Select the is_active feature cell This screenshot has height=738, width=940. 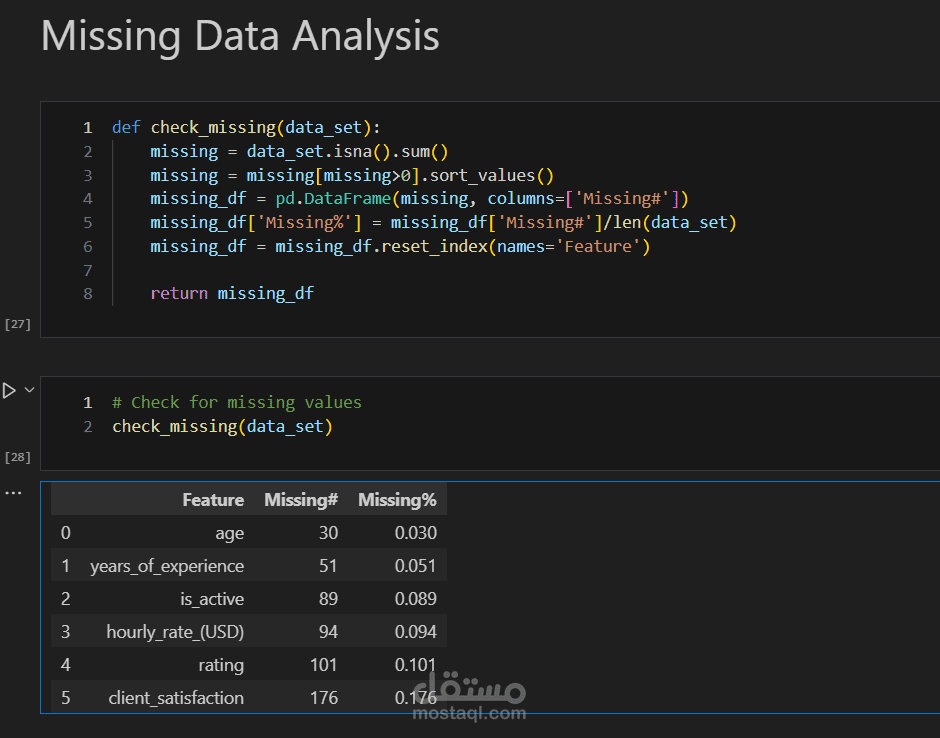212,599
